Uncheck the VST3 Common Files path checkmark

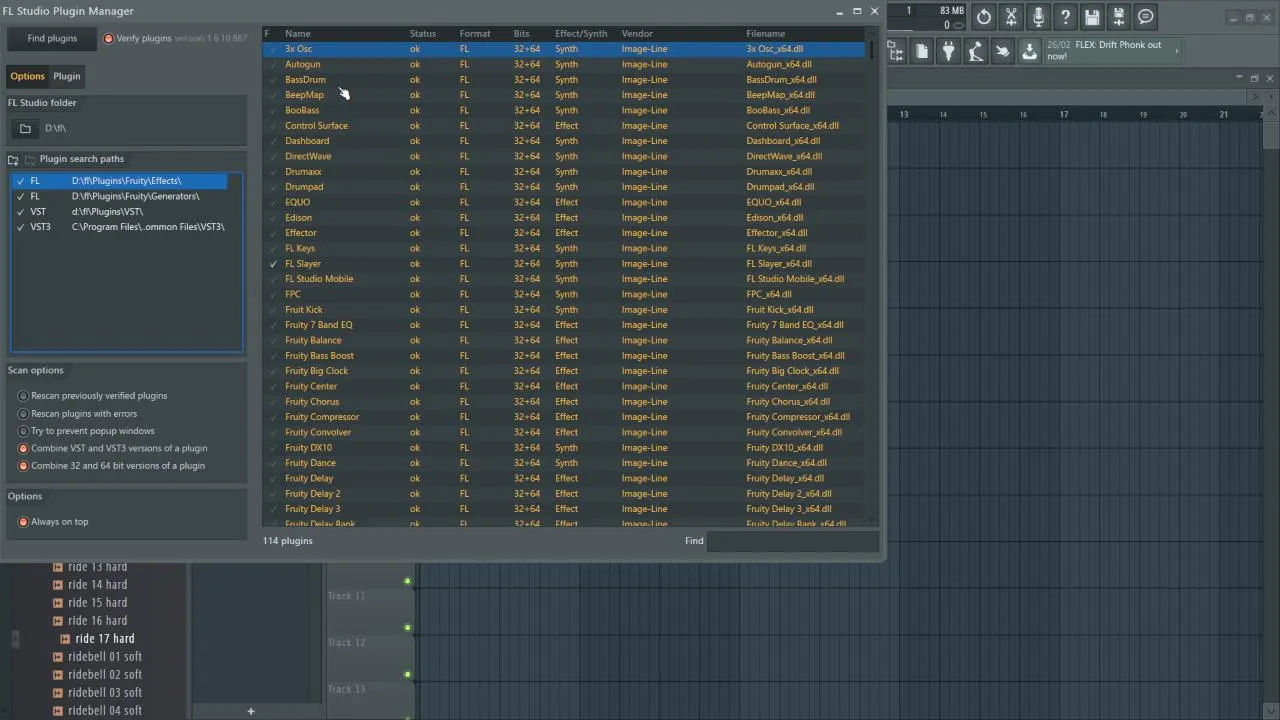click(20, 227)
